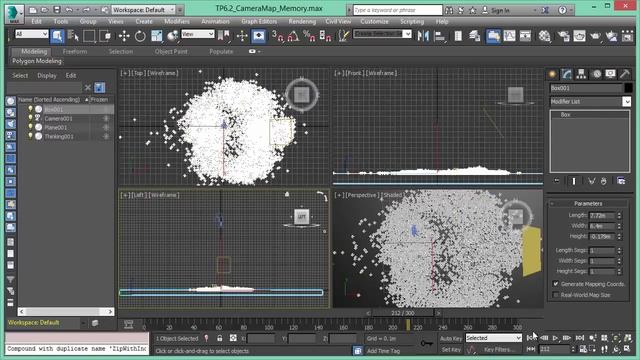Screen dimensions: 640x360
Task: Toggle 3D Snaps
Action: tap(278, 36)
